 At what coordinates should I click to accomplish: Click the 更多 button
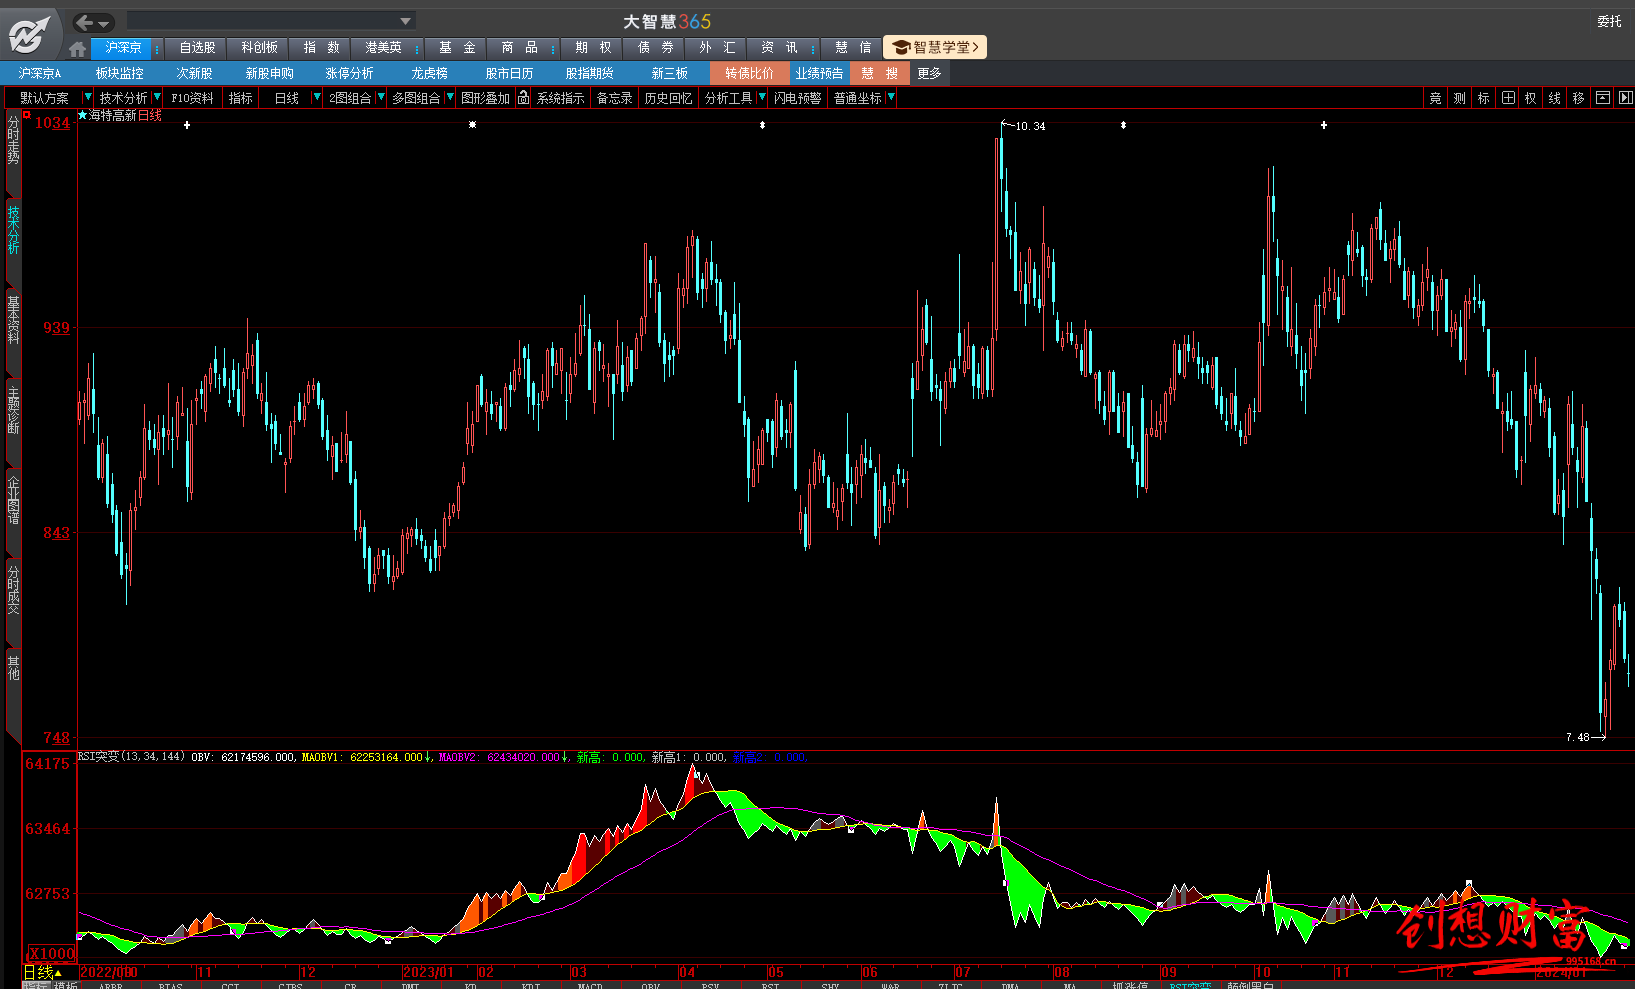click(x=929, y=73)
